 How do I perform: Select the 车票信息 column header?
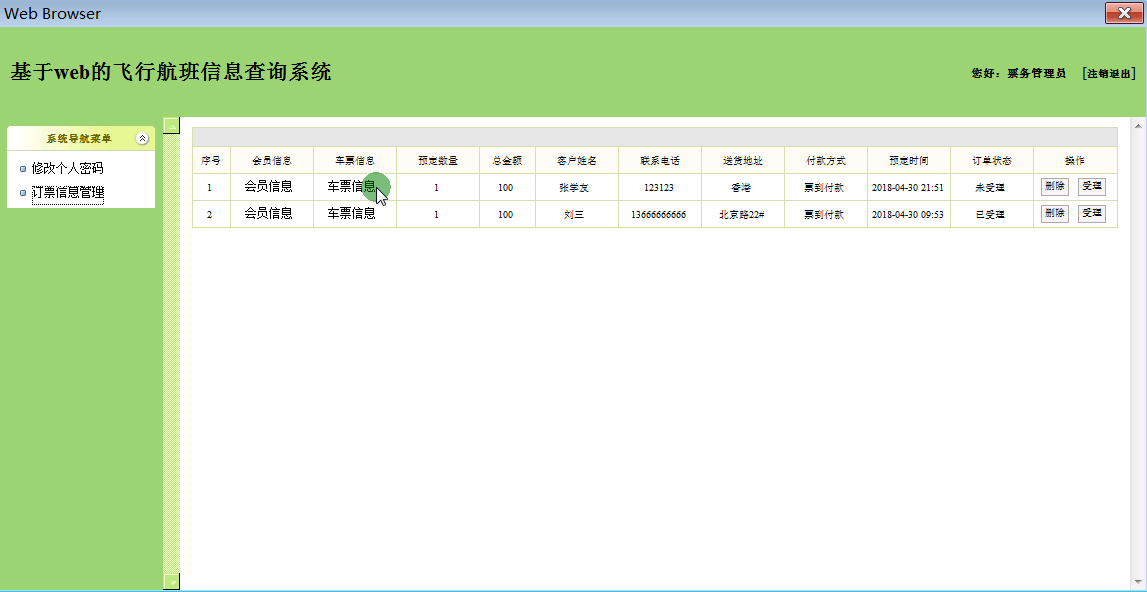[x=355, y=160]
